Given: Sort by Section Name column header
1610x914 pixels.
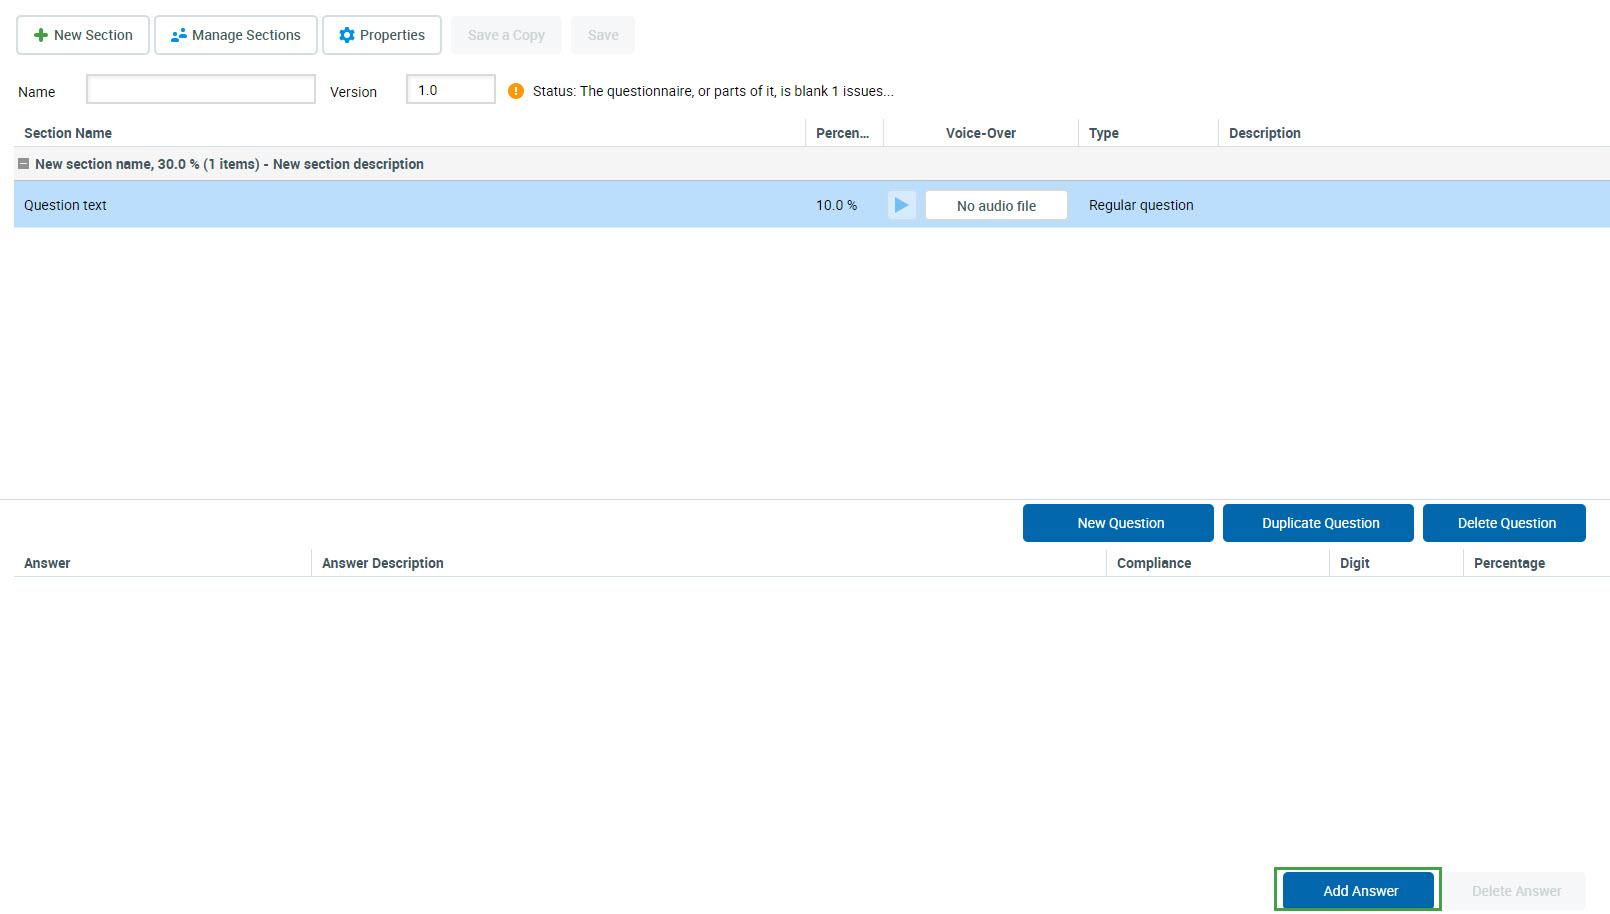Looking at the screenshot, I should [x=68, y=133].
